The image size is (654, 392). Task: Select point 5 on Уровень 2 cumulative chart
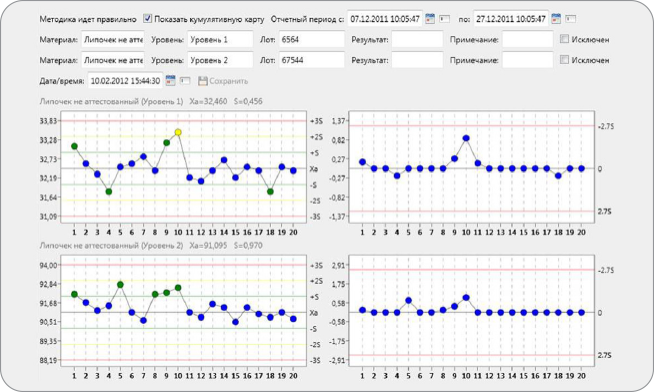point(408,300)
